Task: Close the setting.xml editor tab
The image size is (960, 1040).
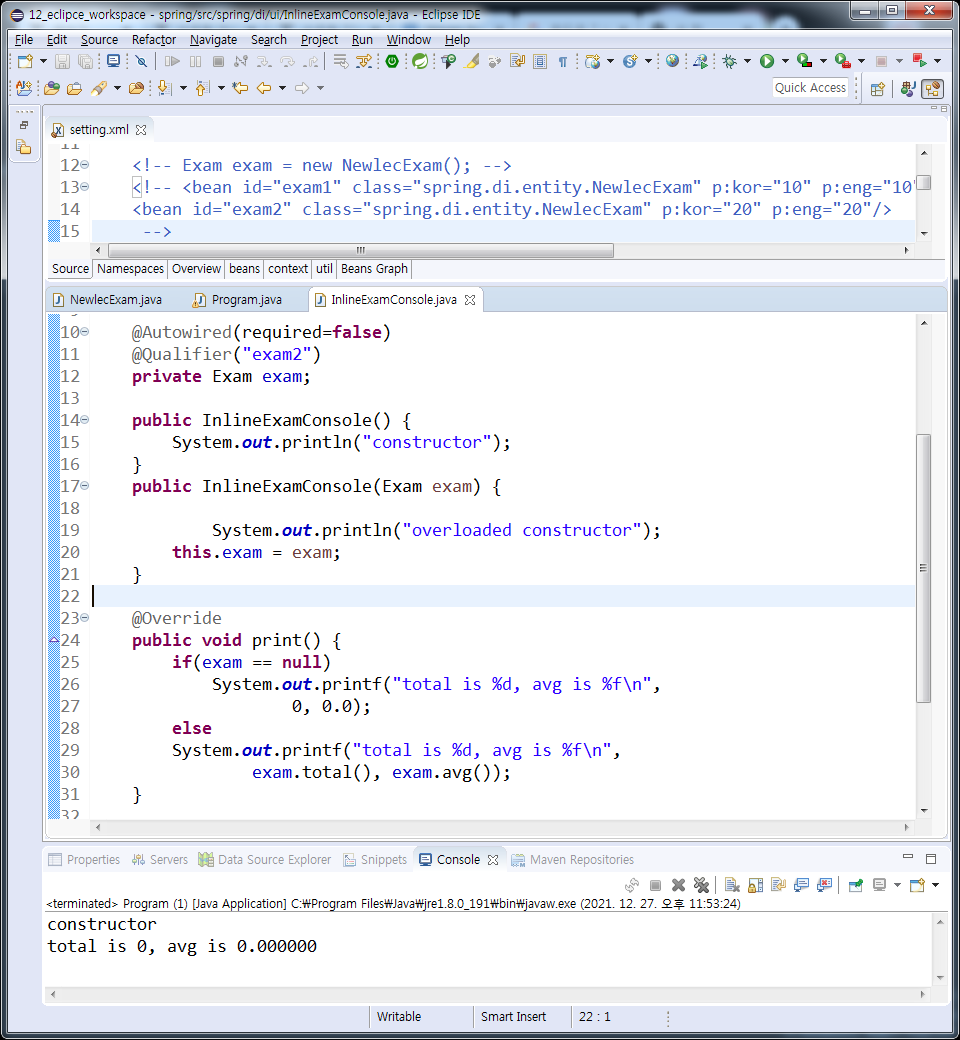Action: pyautogui.click(x=141, y=130)
